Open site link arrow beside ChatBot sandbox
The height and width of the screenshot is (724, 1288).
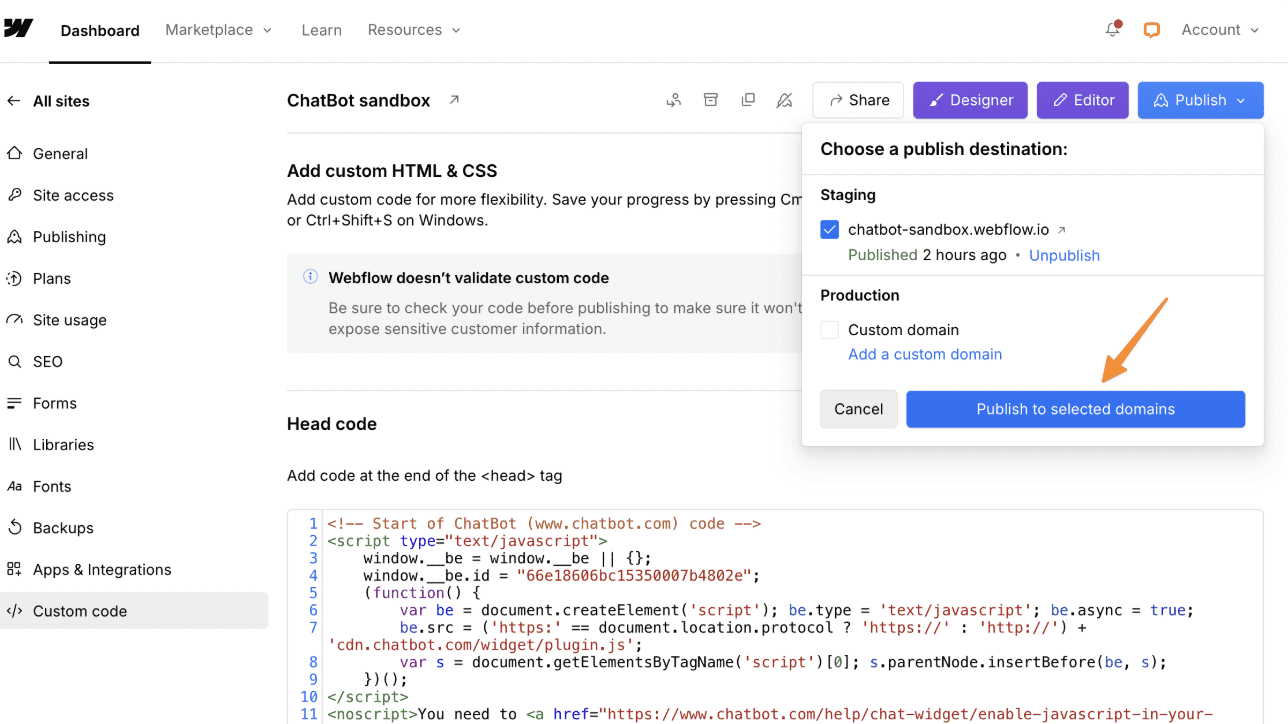coord(454,100)
